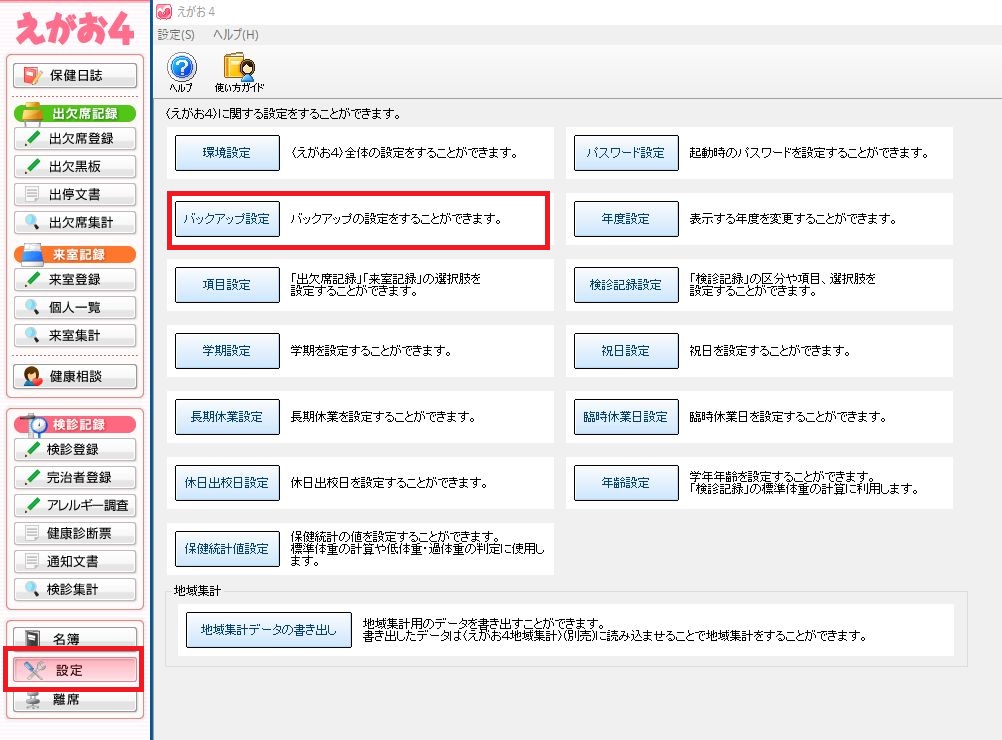Open 臨時休業日設定
The height and width of the screenshot is (740, 1002).
click(626, 417)
